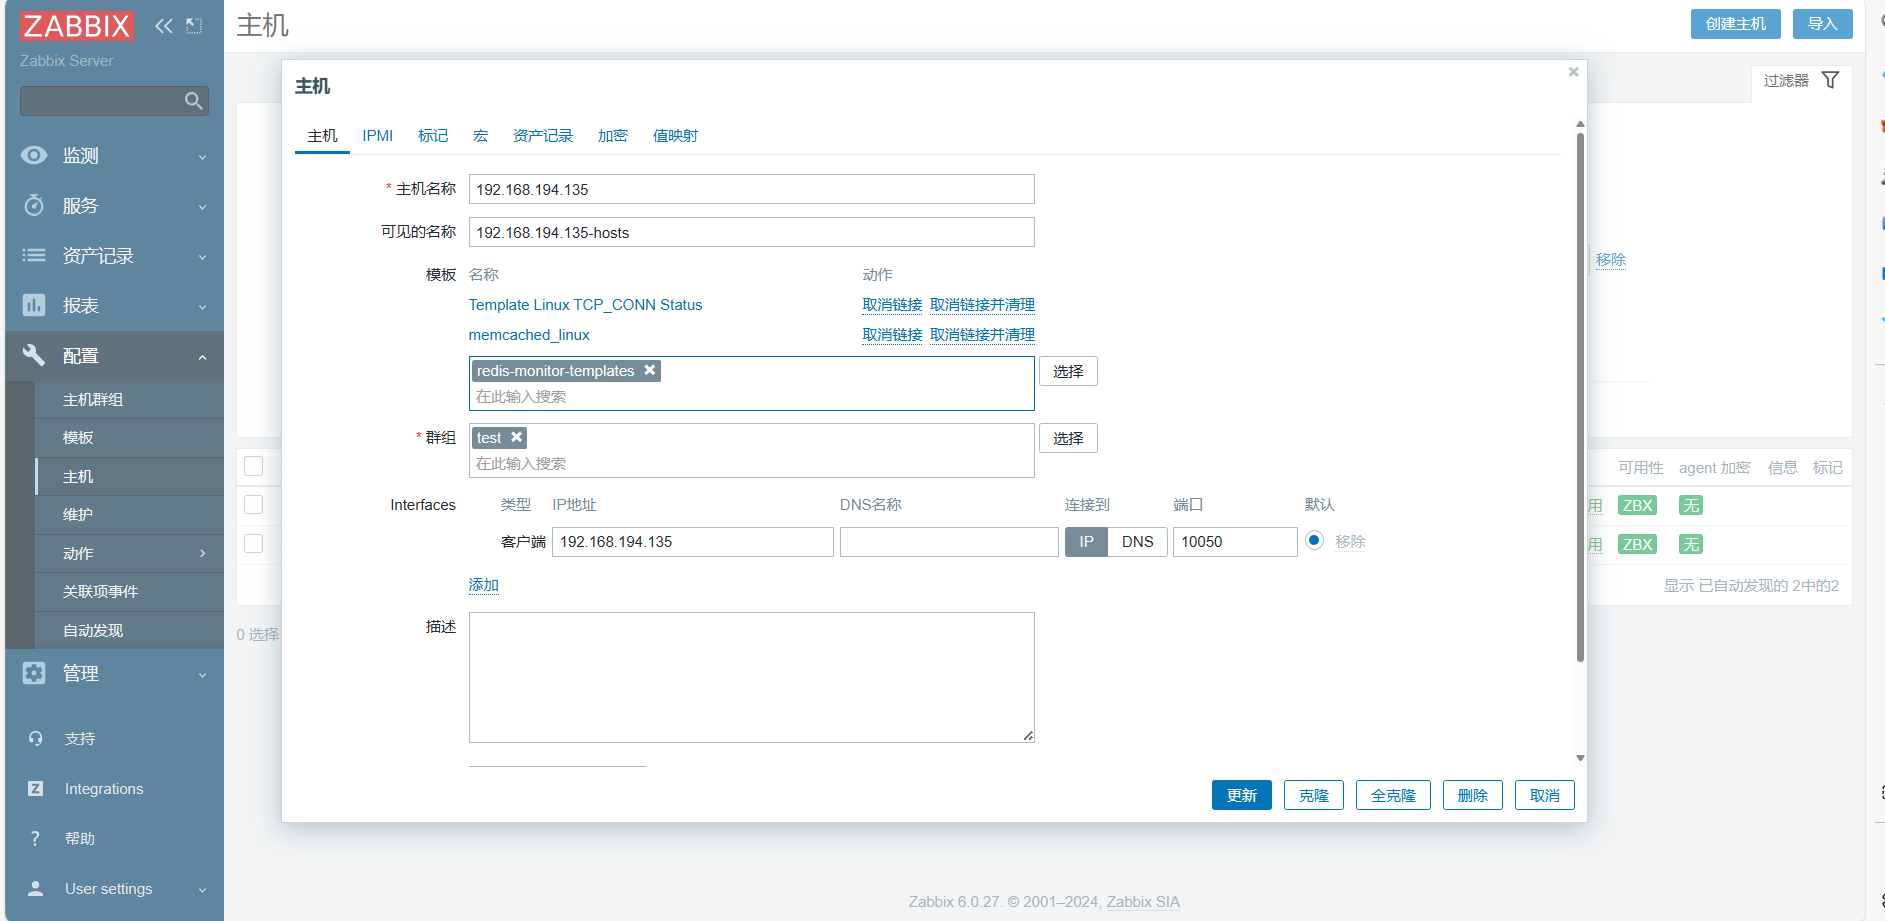Image resolution: width=1885 pixels, height=921 pixels.
Task: Hide the sidebar via the kiosk icon
Action: tap(194, 26)
